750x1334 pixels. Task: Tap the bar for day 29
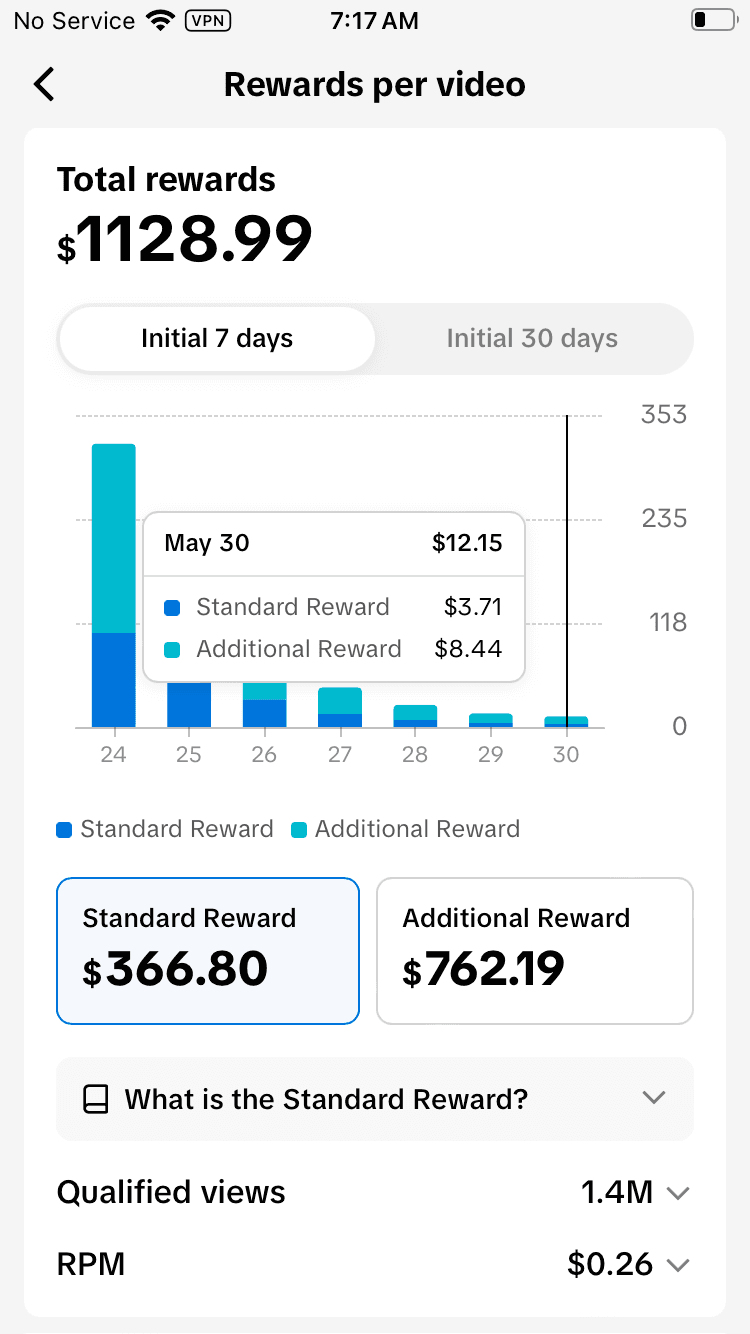point(490,720)
